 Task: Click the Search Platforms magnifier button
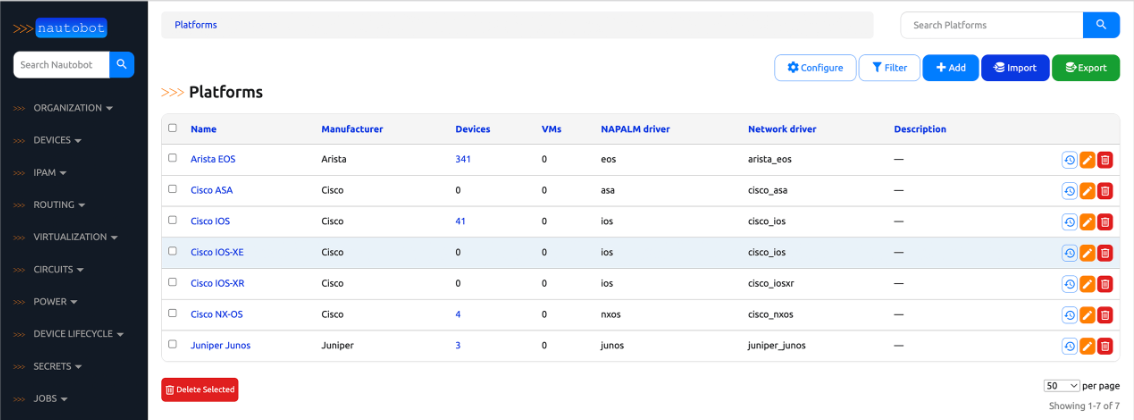[1101, 25]
